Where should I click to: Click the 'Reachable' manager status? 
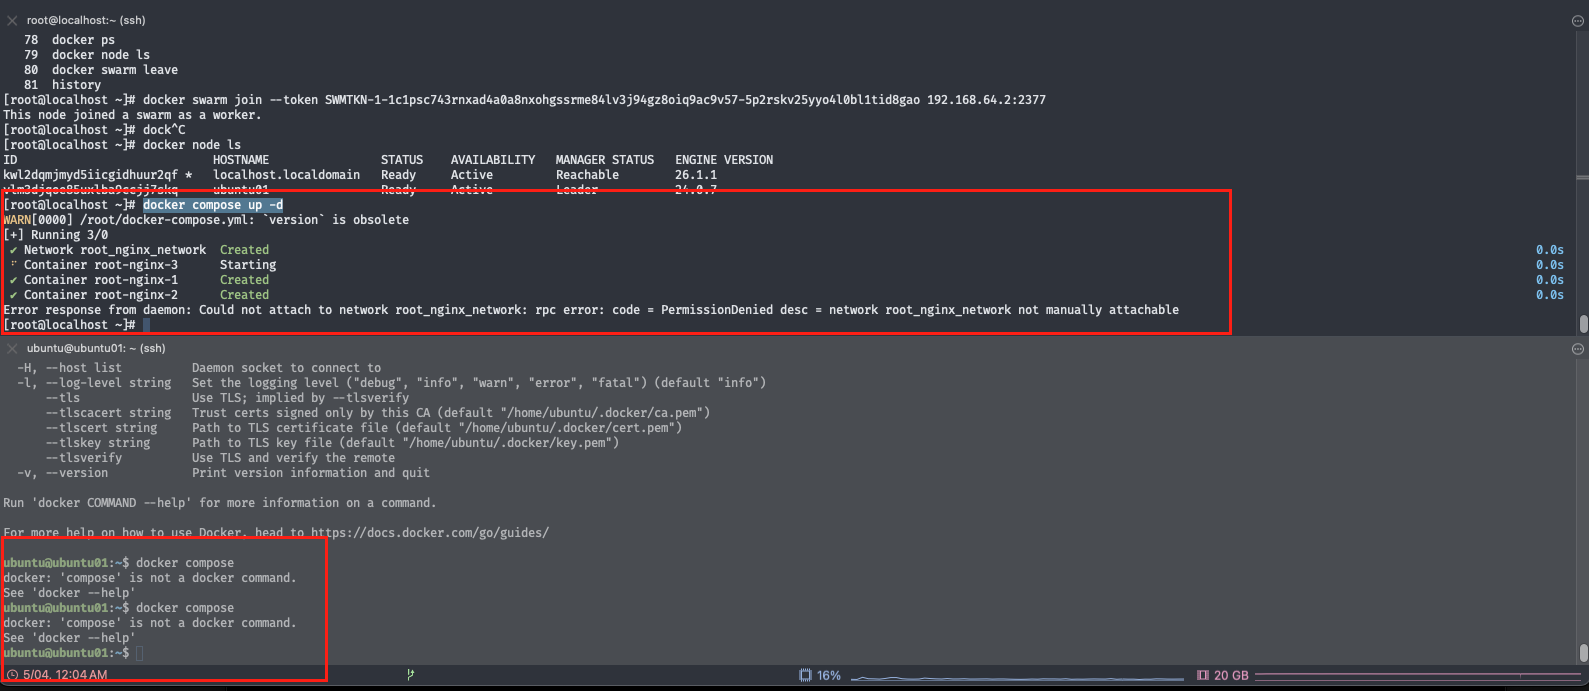(587, 175)
